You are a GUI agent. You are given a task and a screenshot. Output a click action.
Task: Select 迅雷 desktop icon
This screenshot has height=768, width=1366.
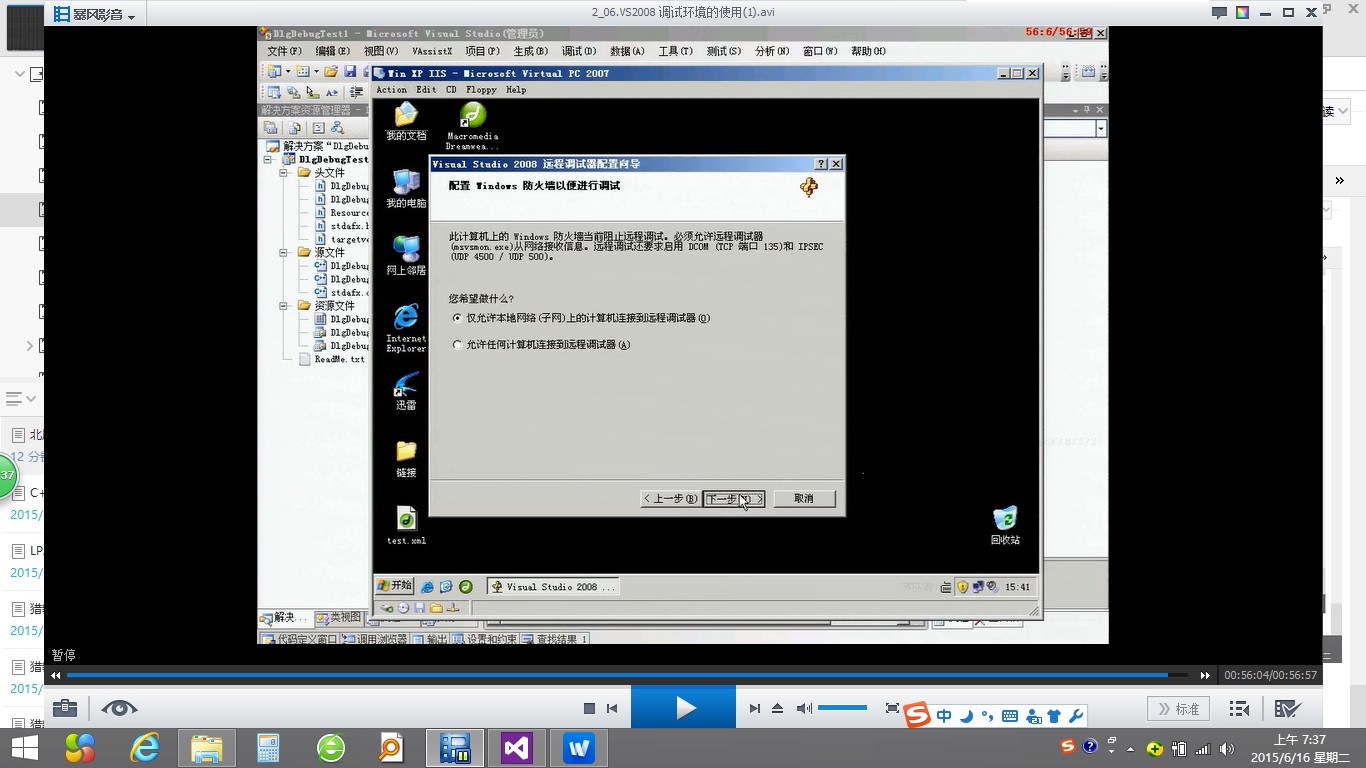tap(406, 391)
